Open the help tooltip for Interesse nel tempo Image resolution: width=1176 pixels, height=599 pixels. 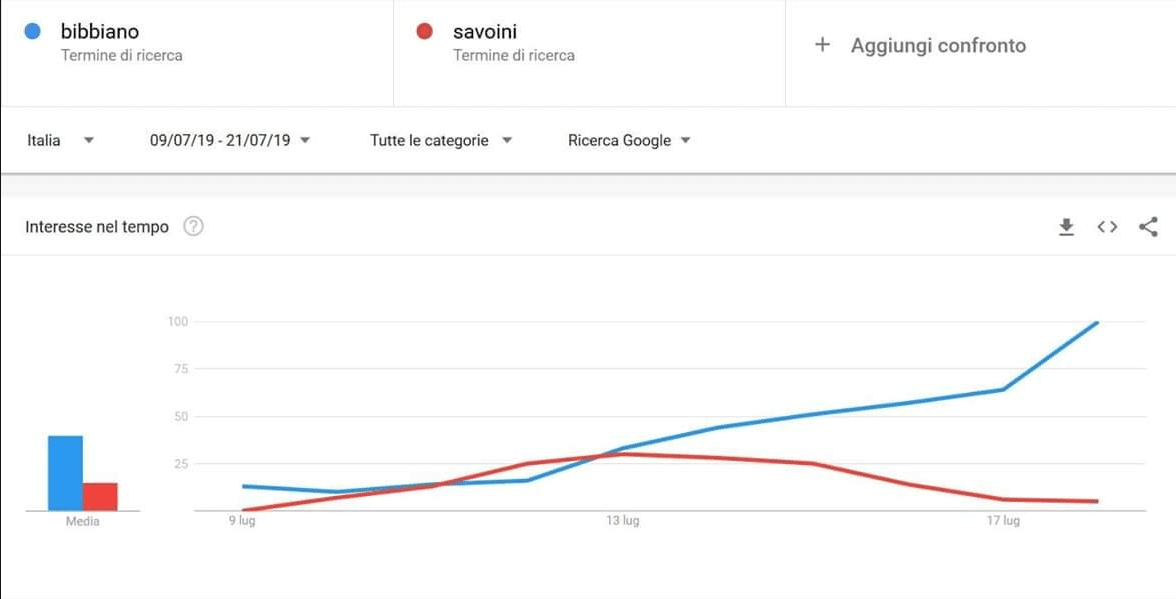(193, 226)
